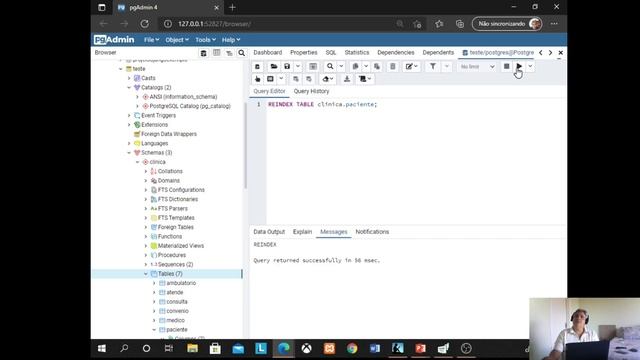Viewport: 640px width, 360px height.
Task: Collapse the clinica schema node
Action: tap(138, 162)
